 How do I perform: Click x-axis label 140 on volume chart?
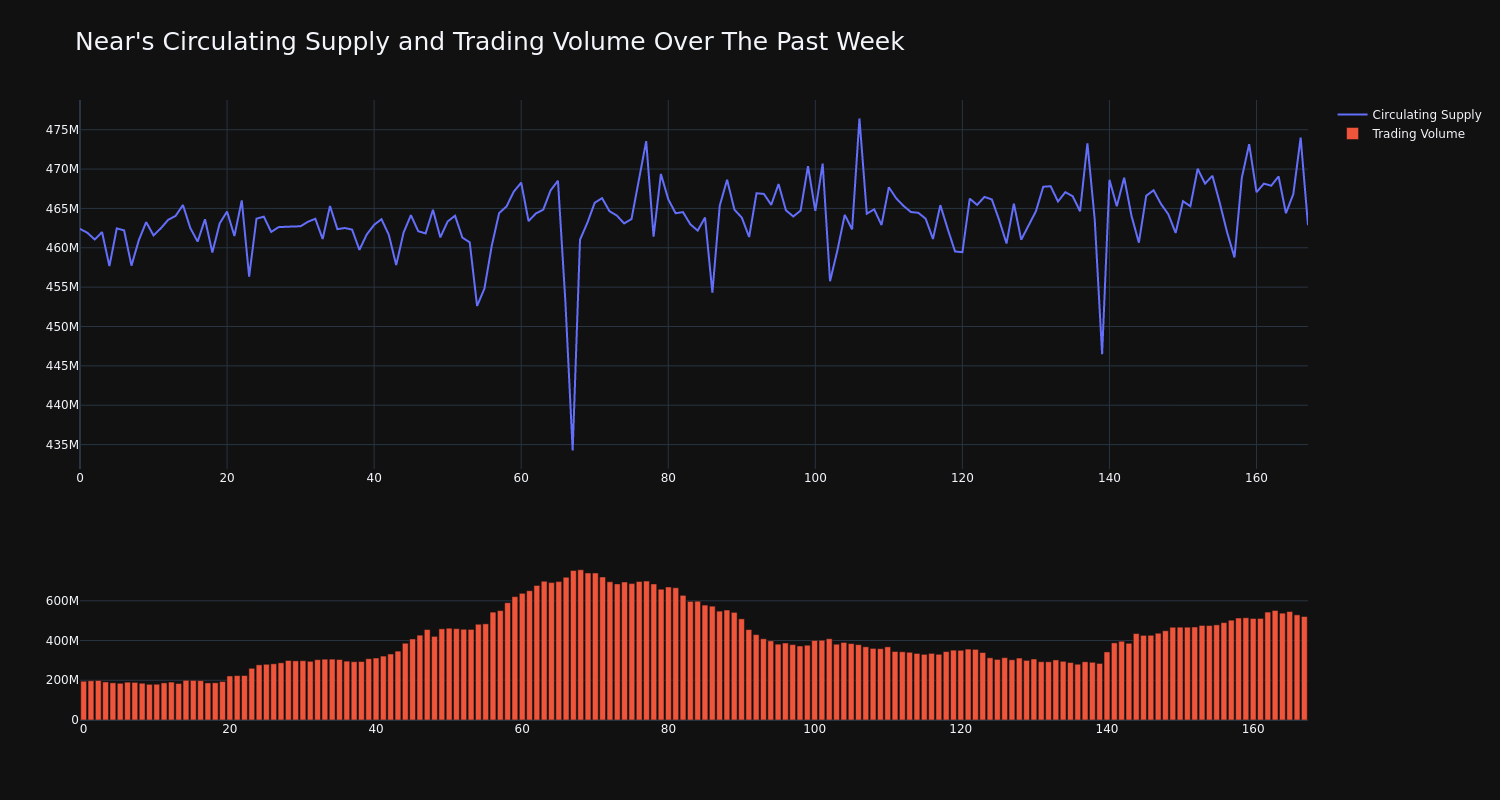click(x=1107, y=729)
